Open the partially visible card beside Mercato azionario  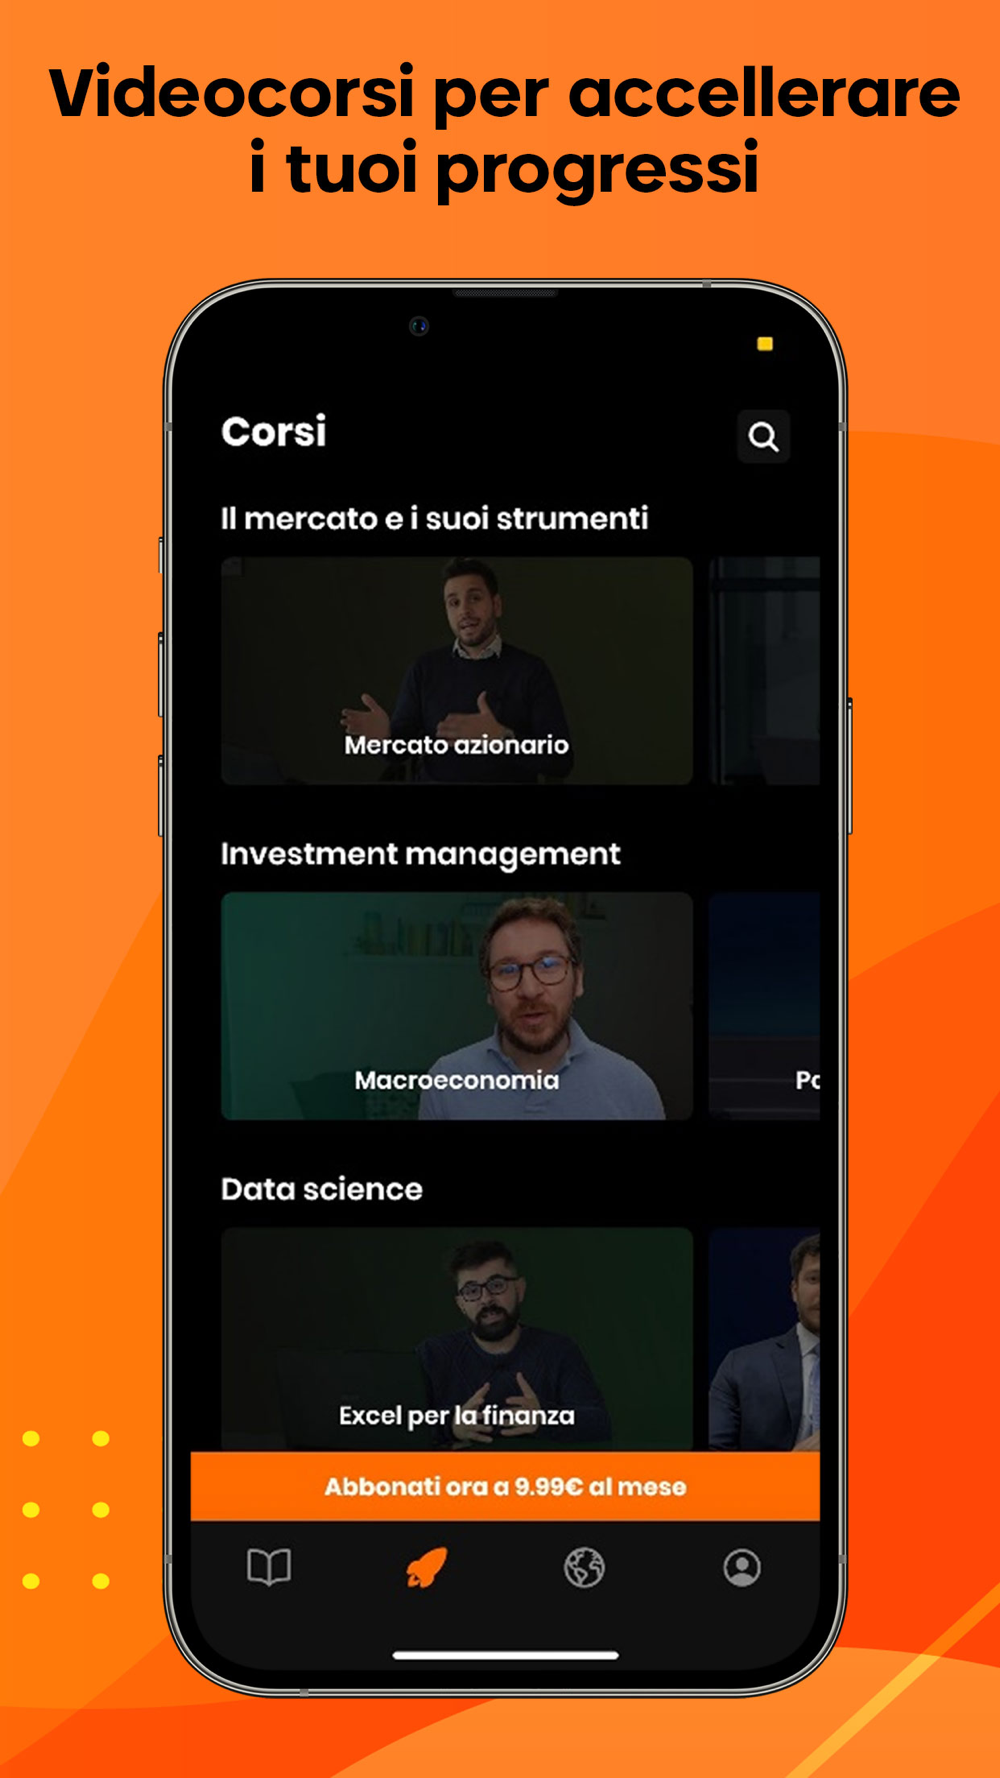tap(764, 670)
